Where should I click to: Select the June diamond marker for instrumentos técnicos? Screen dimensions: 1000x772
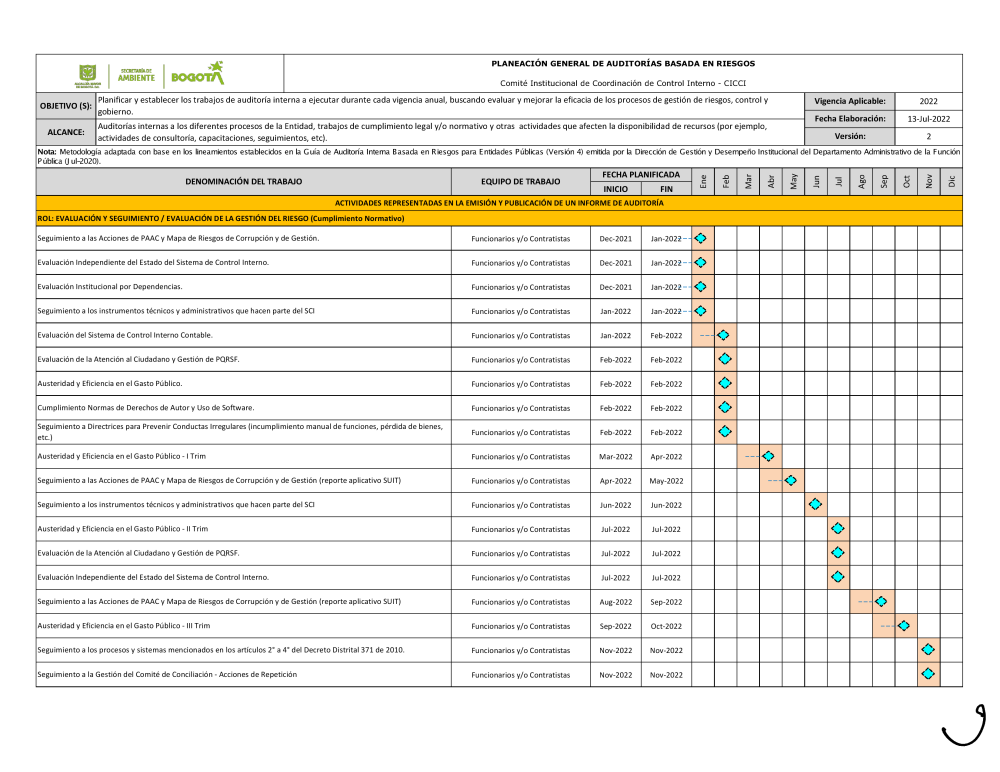tap(815, 505)
